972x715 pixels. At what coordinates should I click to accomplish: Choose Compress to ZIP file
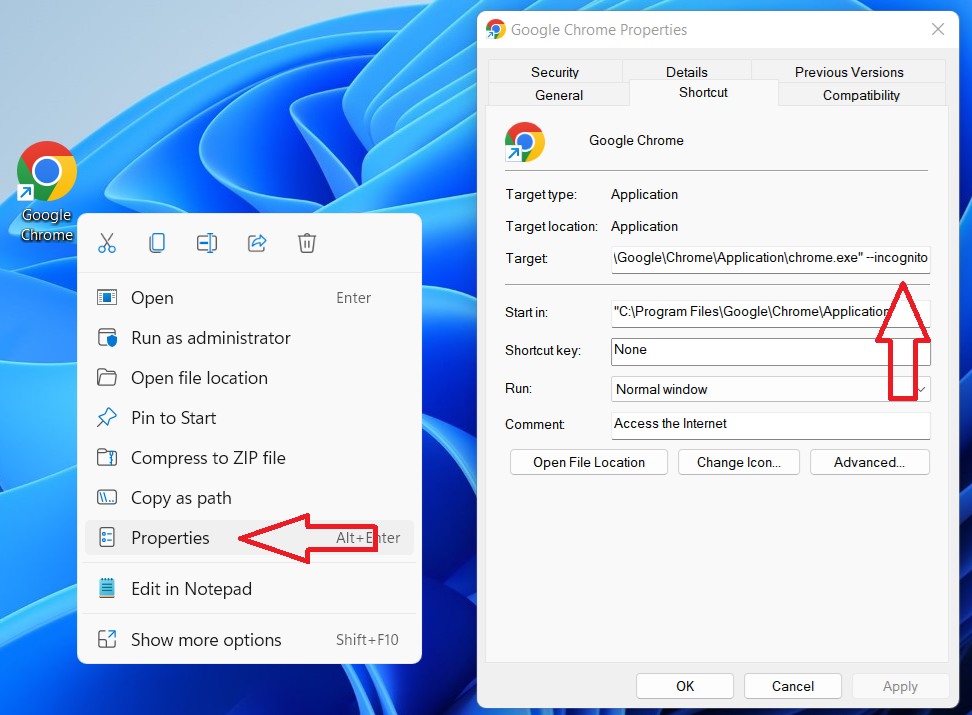(x=249, y=458)
